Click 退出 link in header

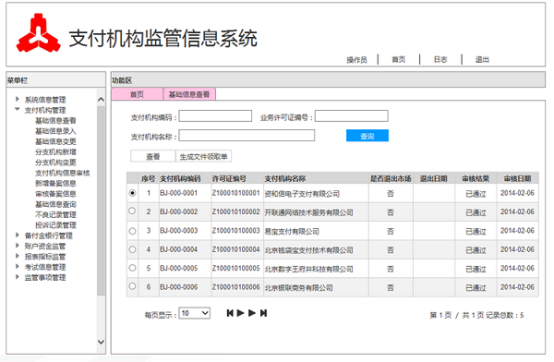click(482, 60)
